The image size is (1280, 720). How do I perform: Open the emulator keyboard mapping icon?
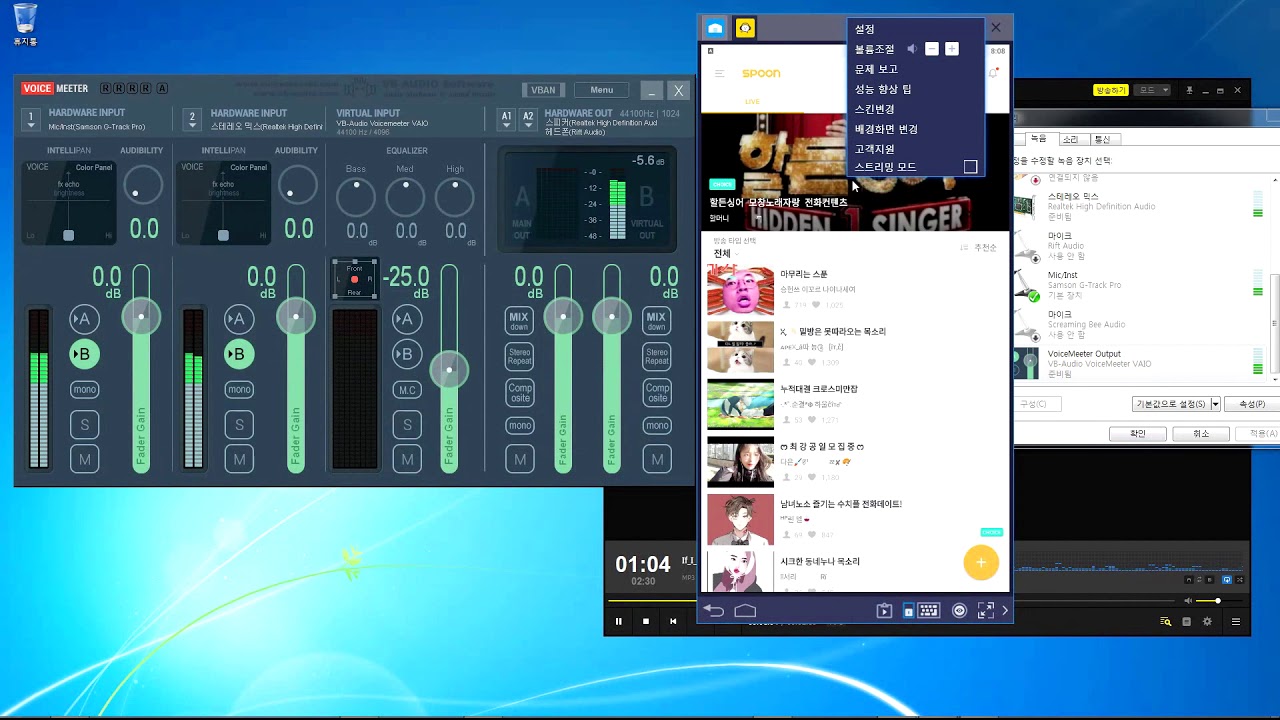click(x=929, y=610)
